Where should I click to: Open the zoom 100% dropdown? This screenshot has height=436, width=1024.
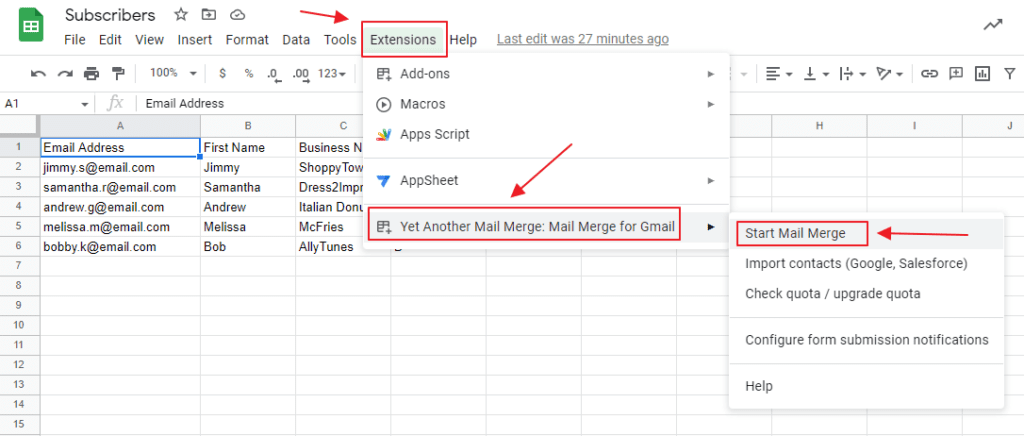[x=173, y=73]
